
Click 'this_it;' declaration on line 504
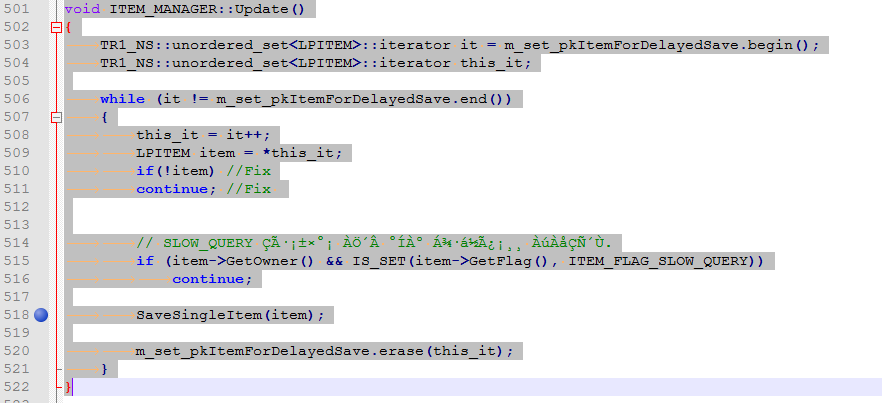pyautogui.click(x=496, y=63)
